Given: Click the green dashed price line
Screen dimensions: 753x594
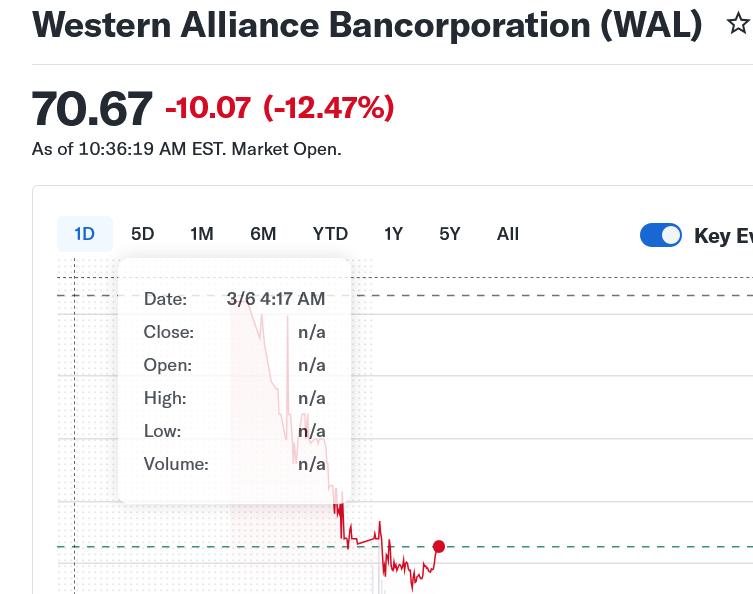Looking at the screenshot, I should 600,547.
